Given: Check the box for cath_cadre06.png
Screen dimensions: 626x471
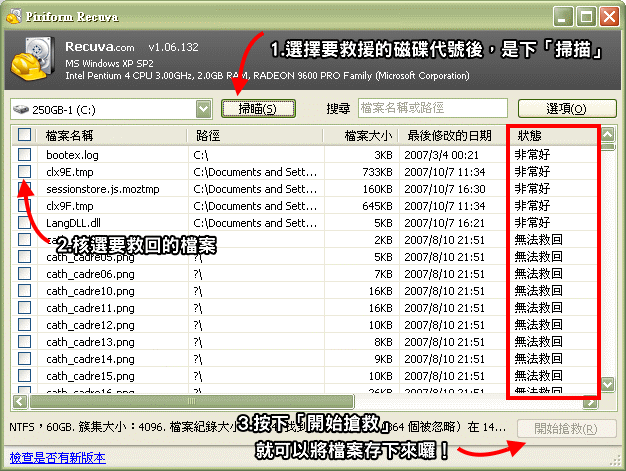Looking at the screenshot, I should (x=24, y=274).
